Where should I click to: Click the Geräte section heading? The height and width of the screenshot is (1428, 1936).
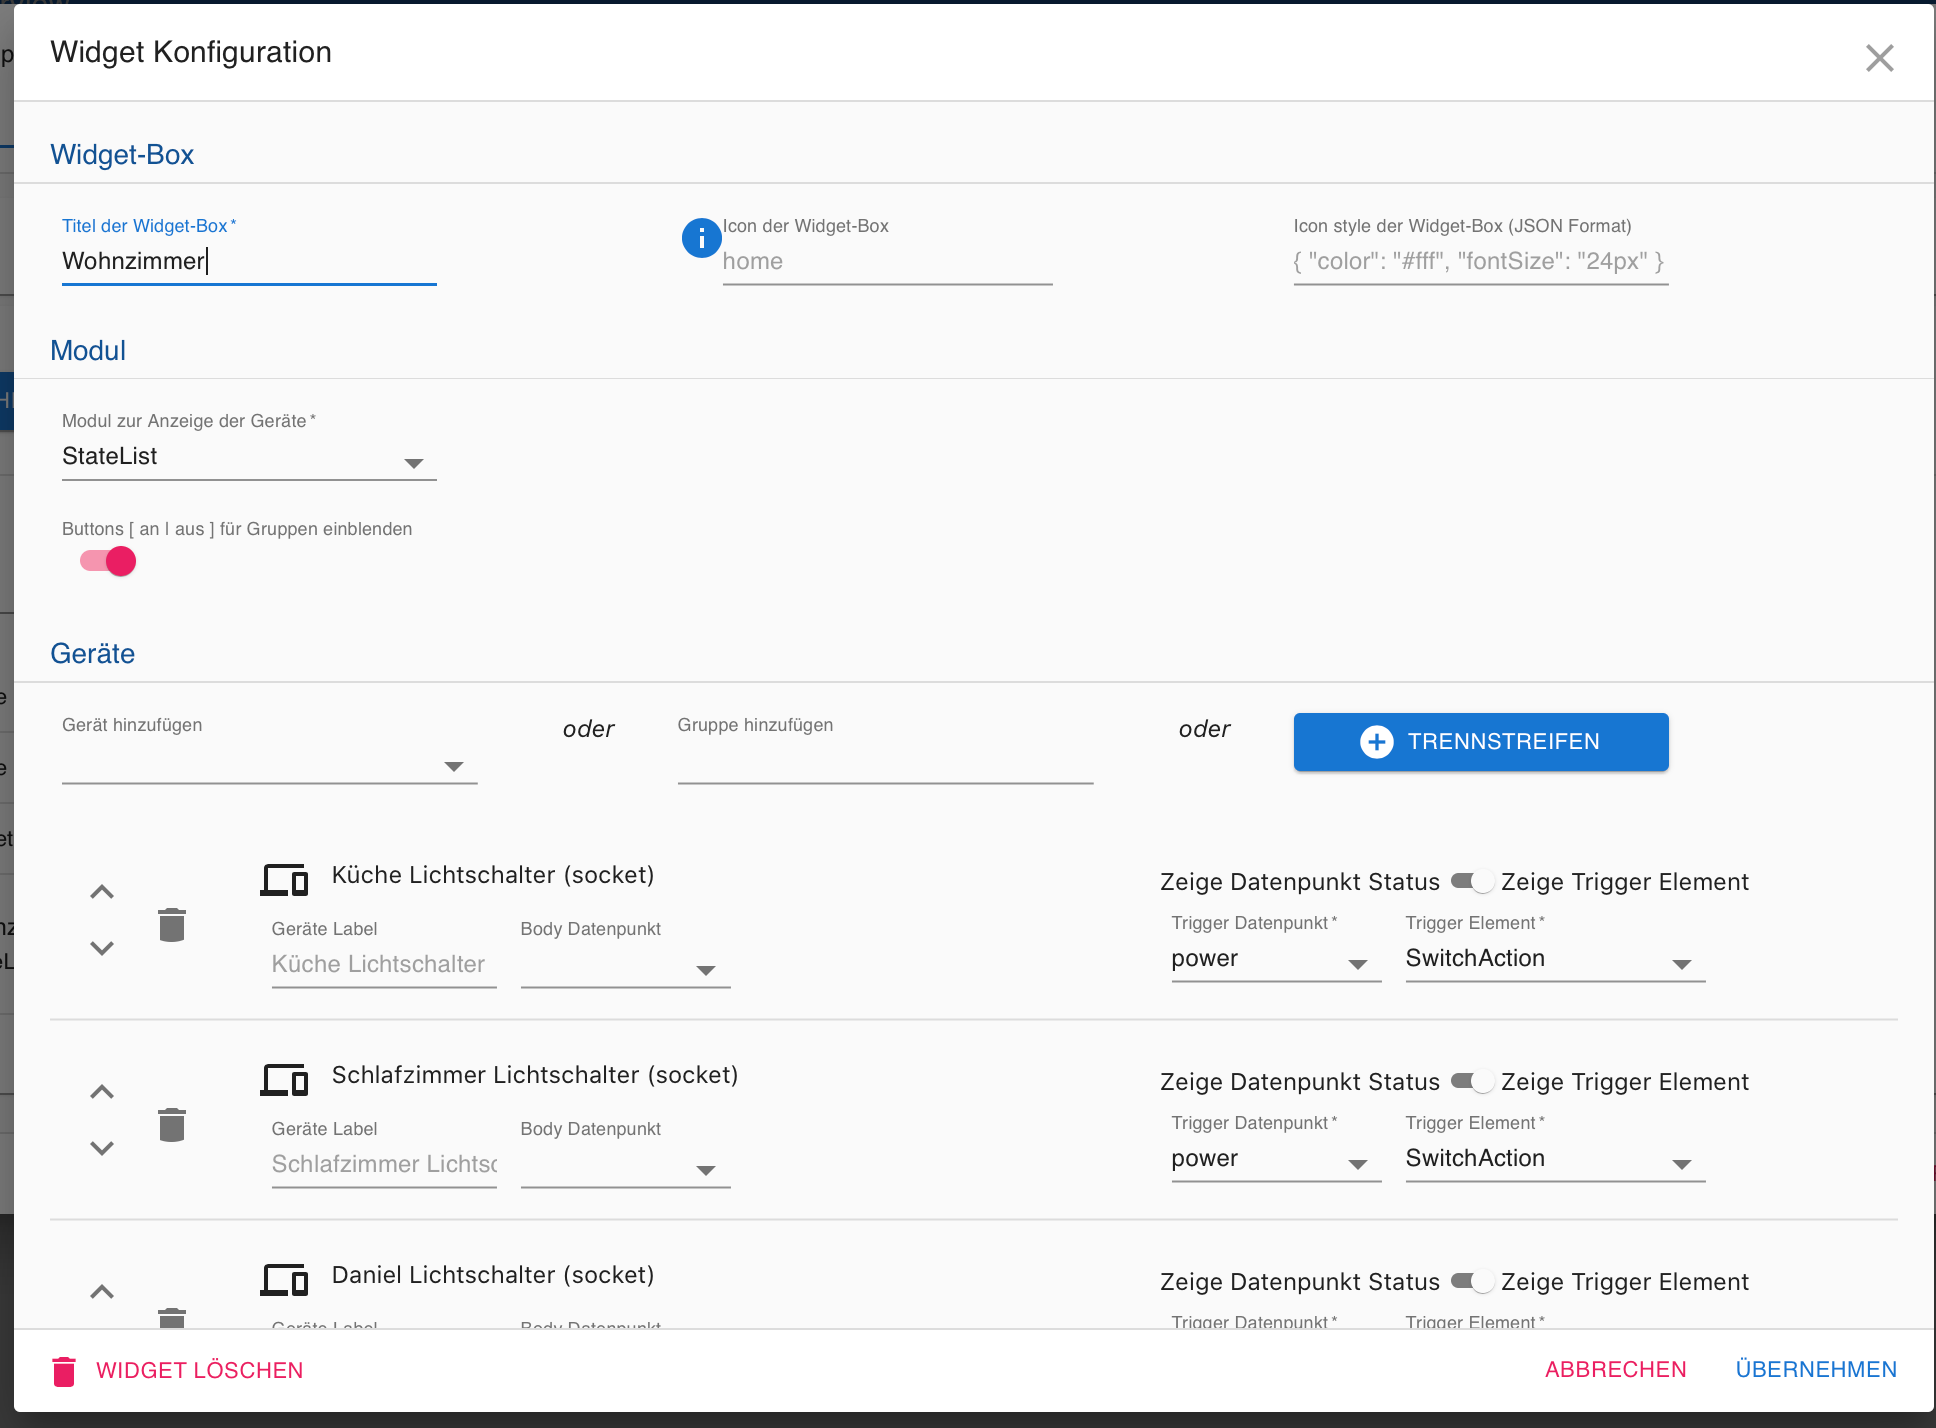tap(92, 654)
